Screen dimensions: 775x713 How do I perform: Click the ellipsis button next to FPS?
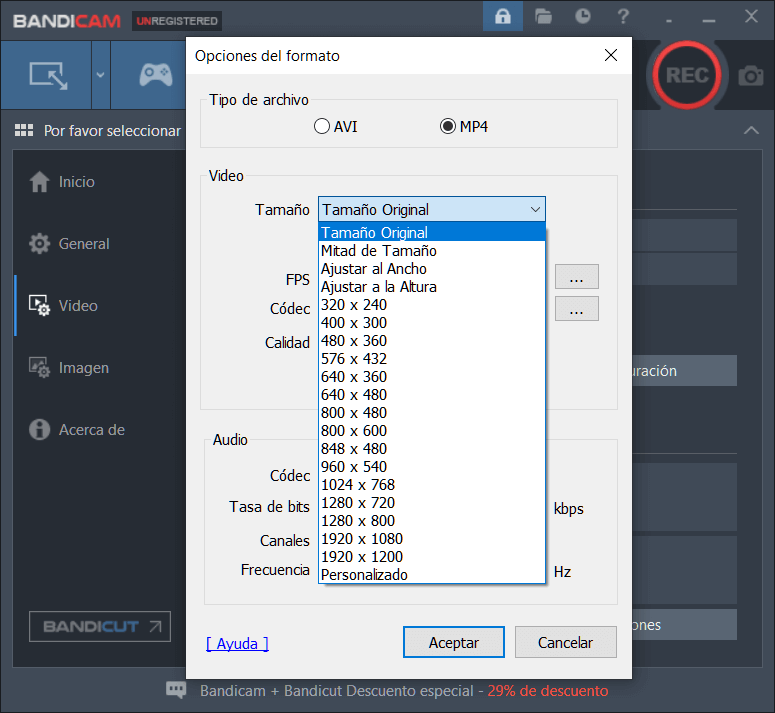pyautogui.click(x=577, y=277)
